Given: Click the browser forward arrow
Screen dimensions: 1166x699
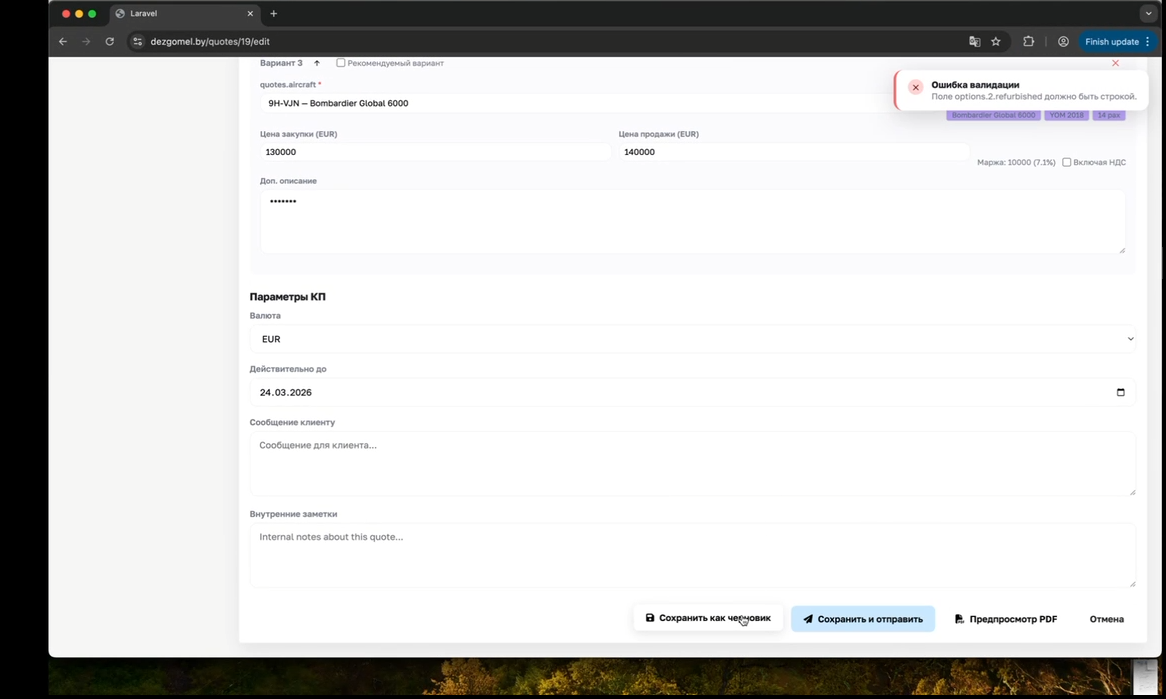Looking at the screenshot, I should coord(86,42).
